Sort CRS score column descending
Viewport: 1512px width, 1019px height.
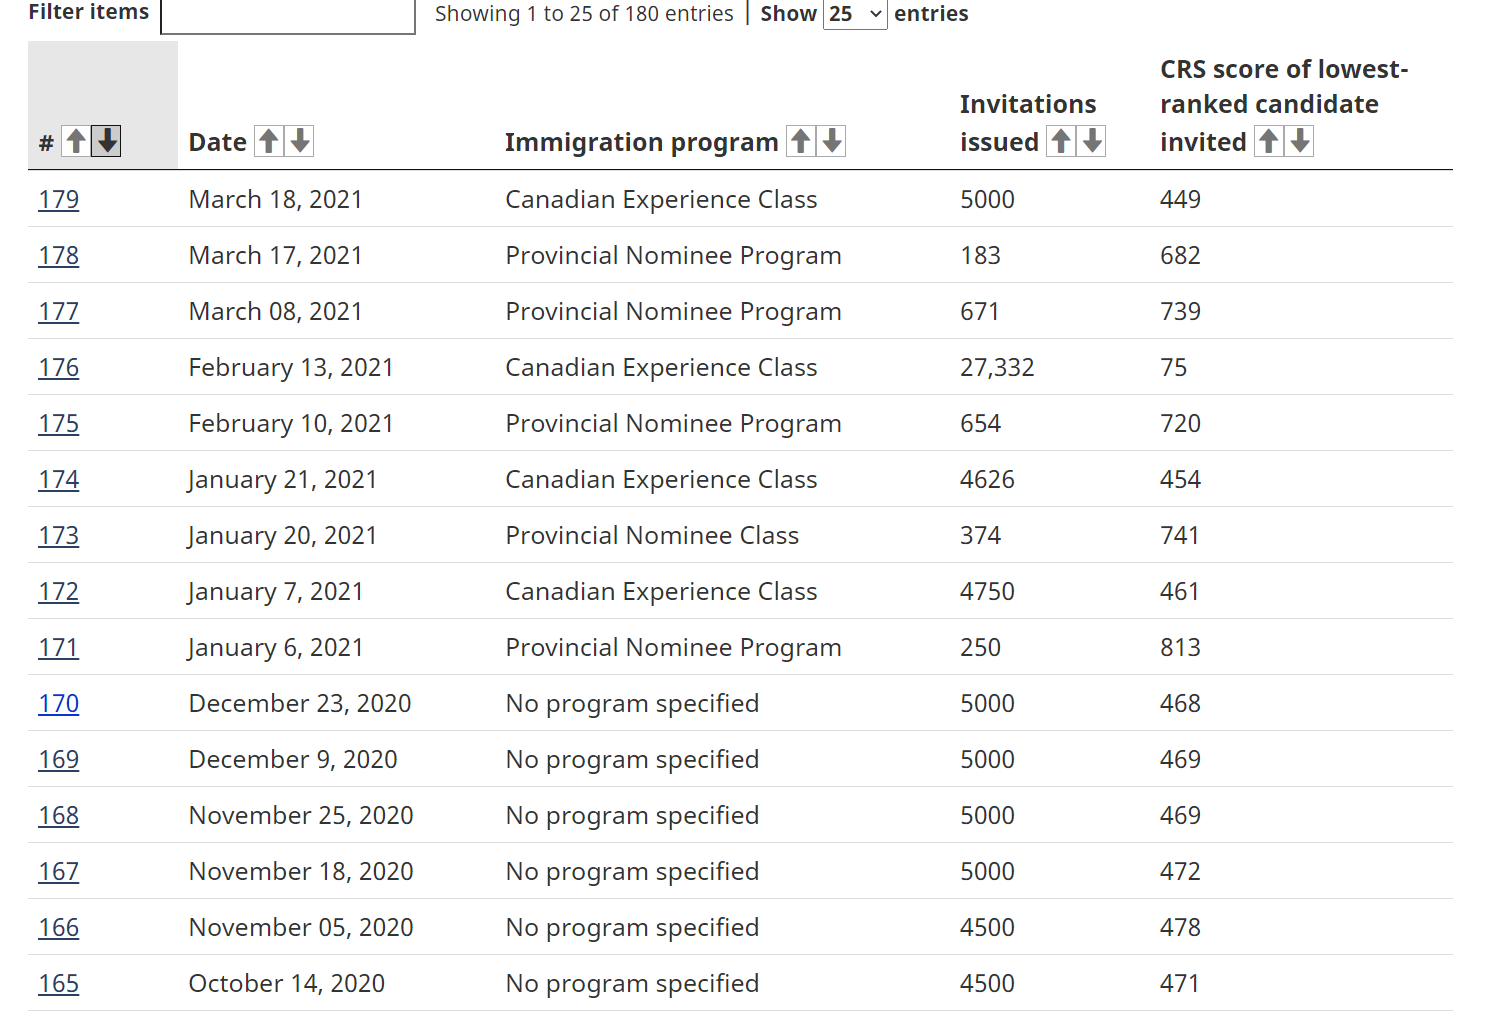1300,142
